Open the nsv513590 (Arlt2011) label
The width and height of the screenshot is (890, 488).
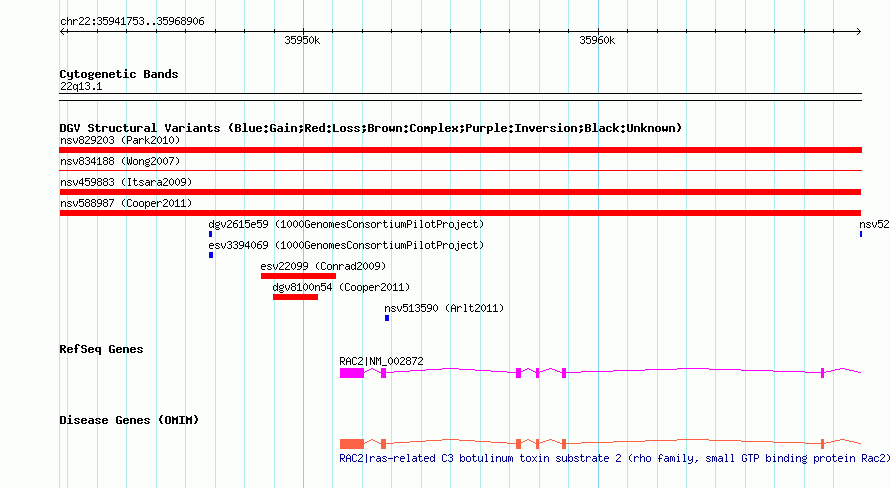(x=444, y=308)
